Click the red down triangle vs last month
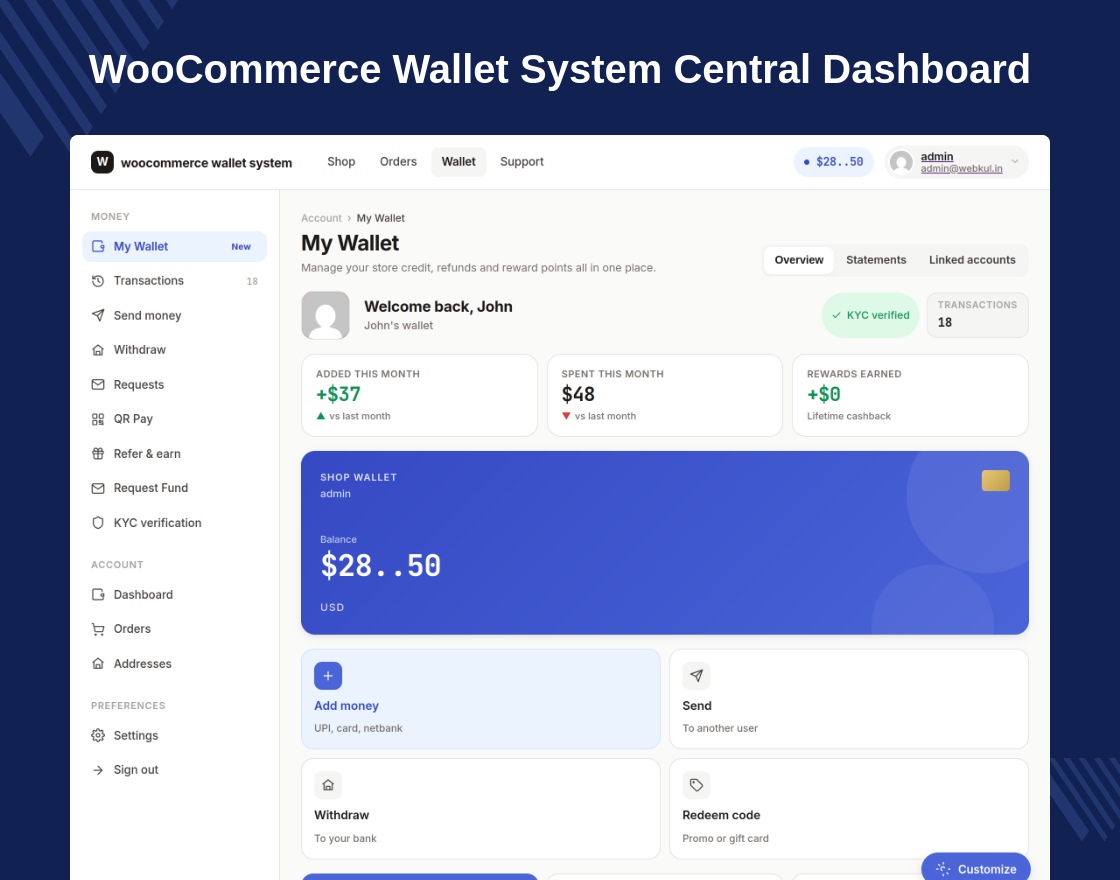The width and height of the screenshot is (1120, 880). pos(566,416)
